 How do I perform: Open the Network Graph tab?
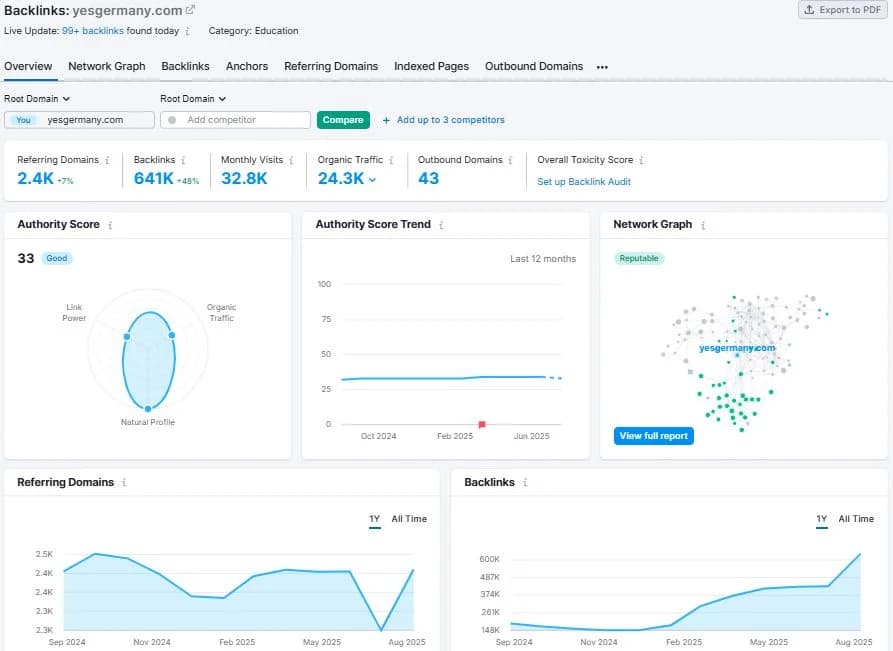106,66
